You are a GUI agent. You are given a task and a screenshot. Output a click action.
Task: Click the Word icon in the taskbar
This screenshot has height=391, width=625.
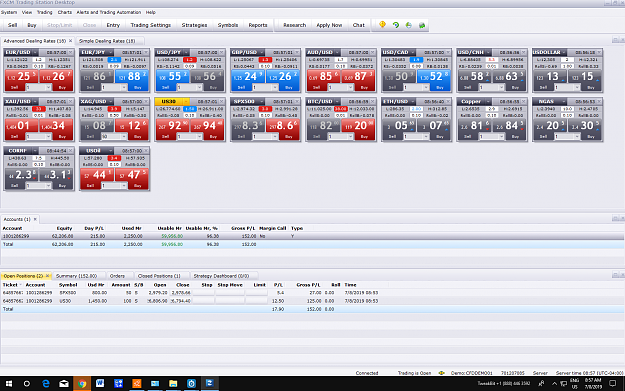[100, 383]
